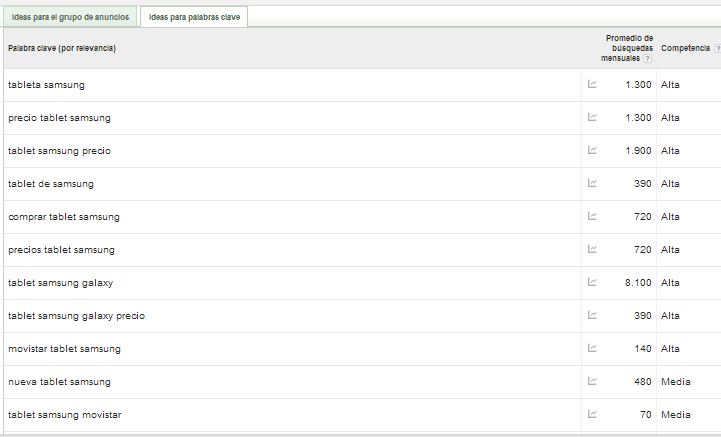The width and height of the screenshot is (721, 437).
Task: Select Ideas para palabras clave tab
Action: coord(194,17)
